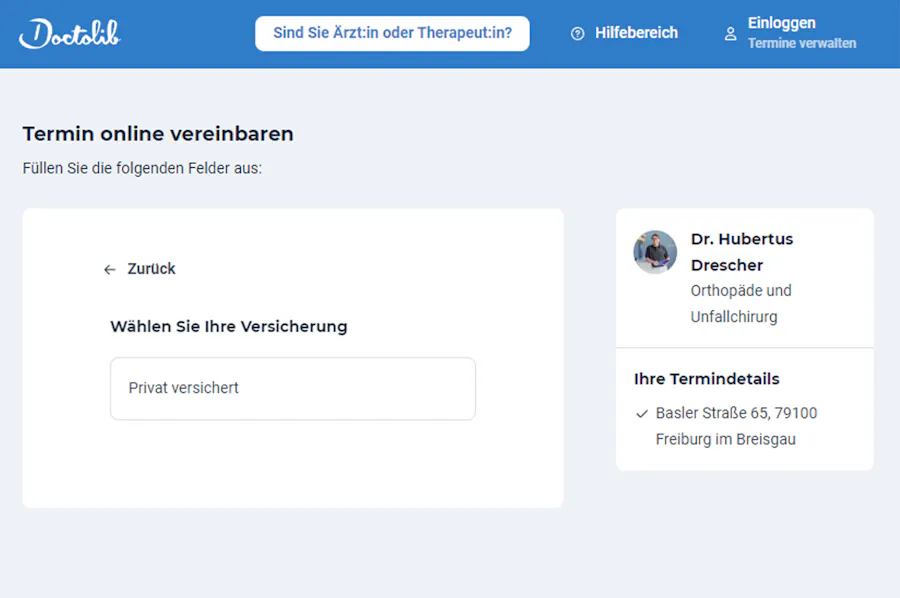Click the back arrow icon
Image resolution: width=900 pixels, height=598 pixels.
tap(109, 269)
